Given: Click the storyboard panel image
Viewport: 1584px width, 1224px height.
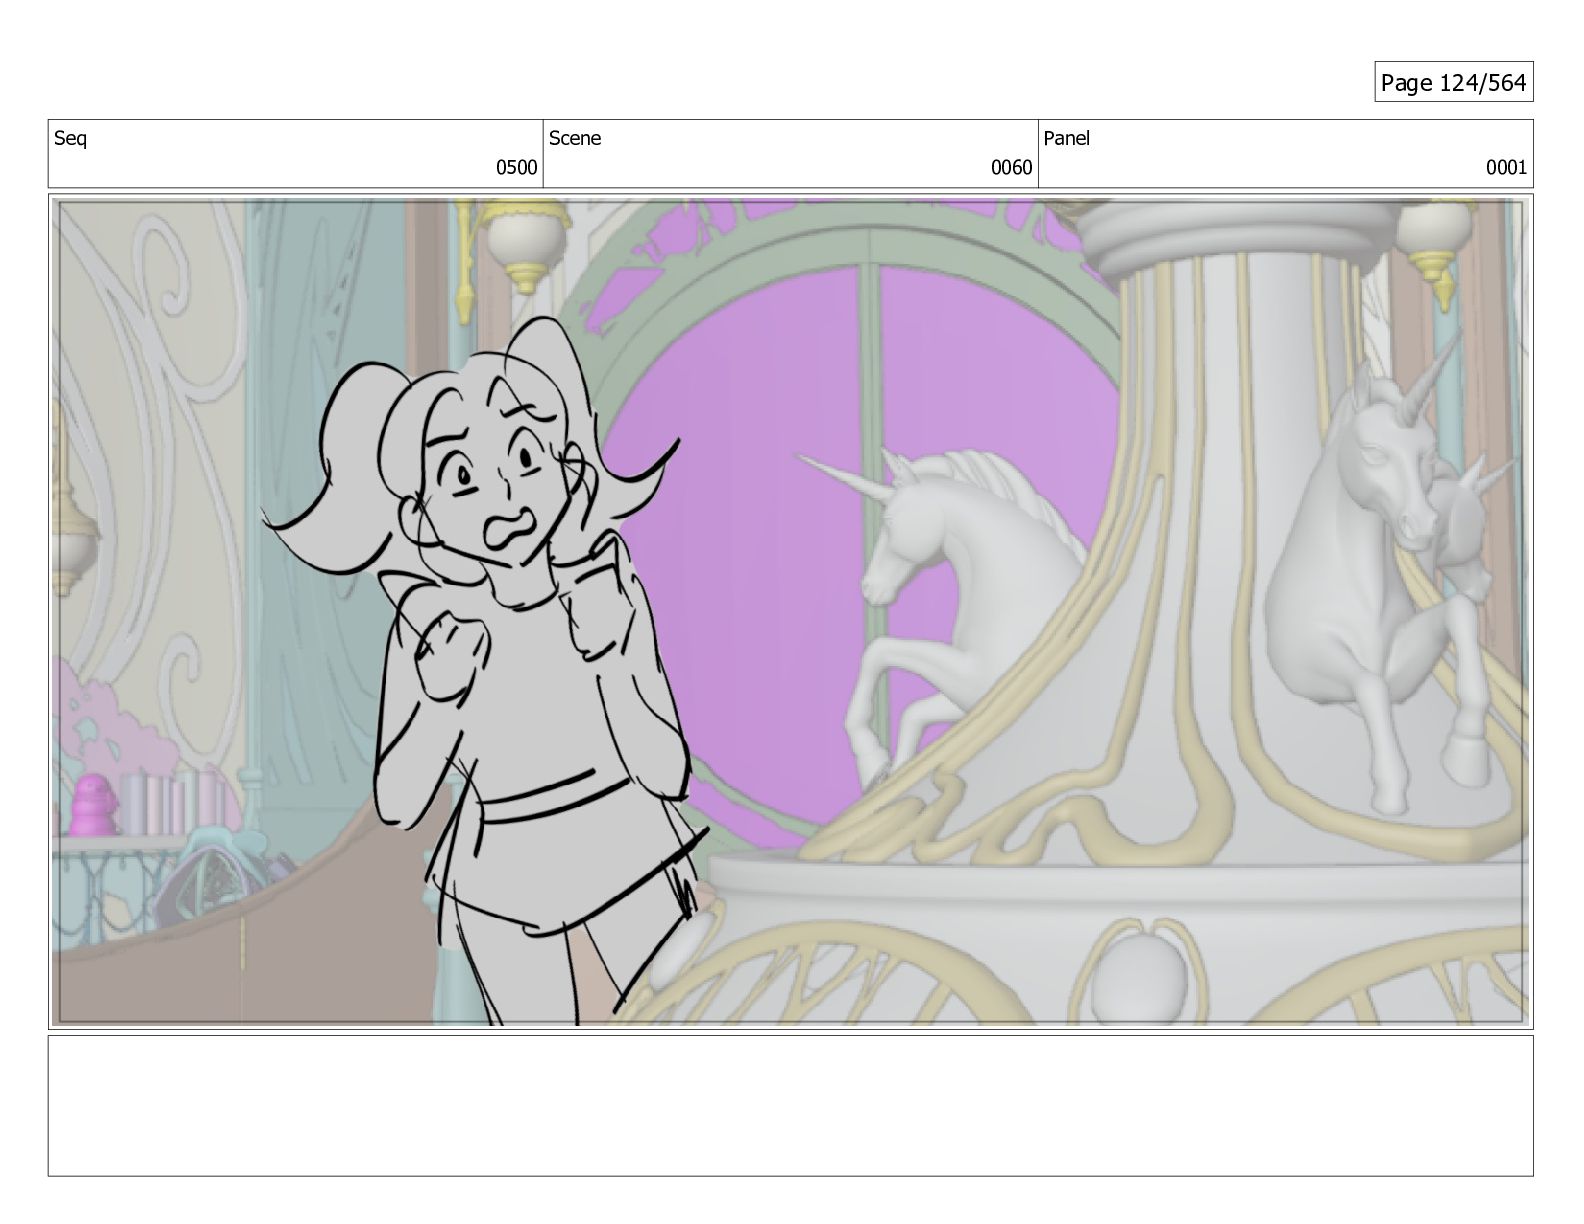Looking at the screenshot, I should 790,612.
